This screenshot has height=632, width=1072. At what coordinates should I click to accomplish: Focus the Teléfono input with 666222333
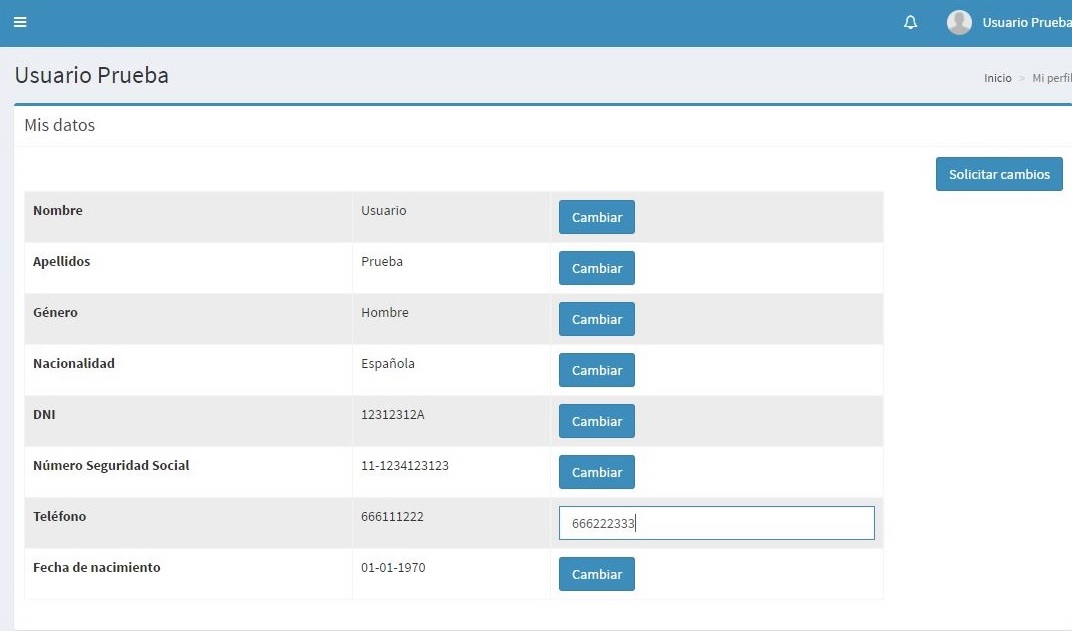pos(716,523)
